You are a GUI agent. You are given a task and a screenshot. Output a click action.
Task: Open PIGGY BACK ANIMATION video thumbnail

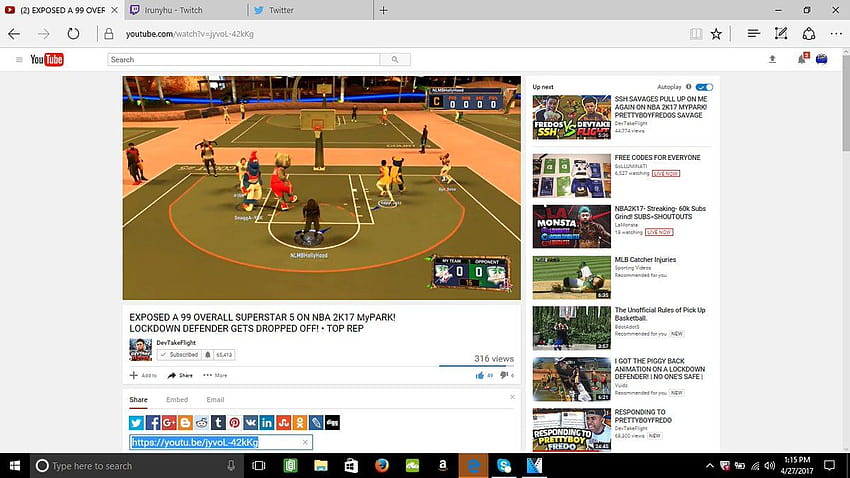point(571,379)
